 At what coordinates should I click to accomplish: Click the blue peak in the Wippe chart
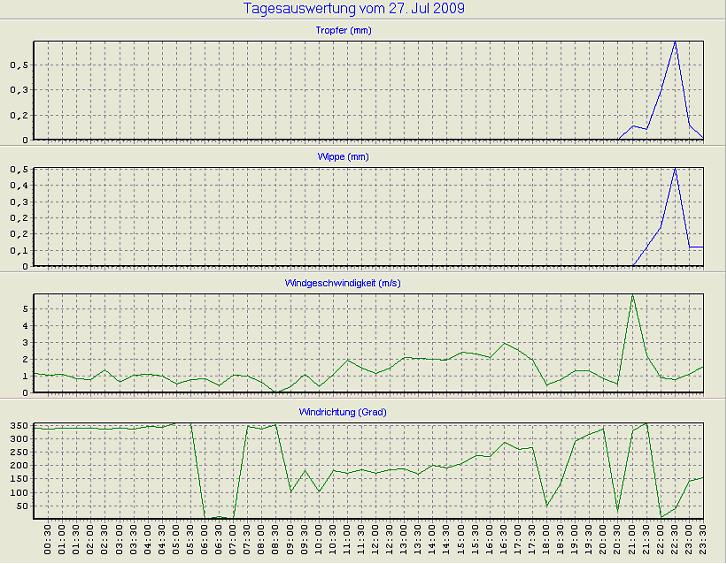click(676, 169)
